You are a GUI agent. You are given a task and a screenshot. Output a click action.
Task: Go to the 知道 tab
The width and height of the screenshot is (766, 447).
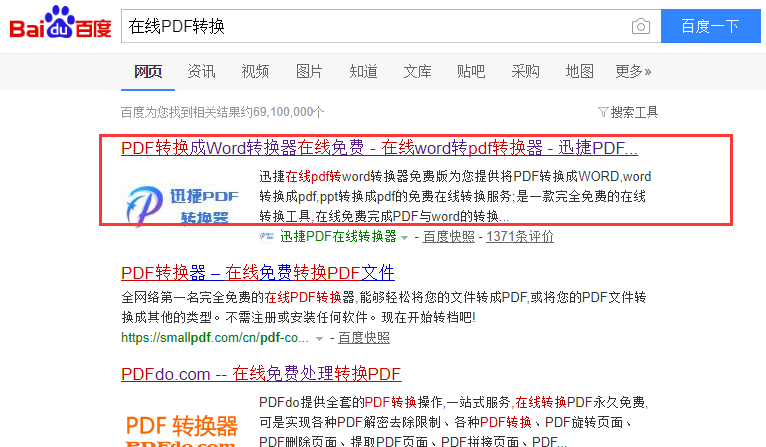point(363,71)
